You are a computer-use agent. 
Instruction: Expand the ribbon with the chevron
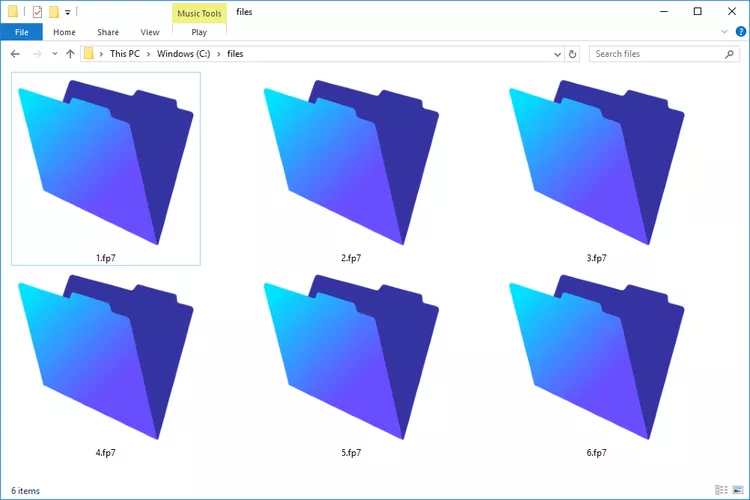point(724,32)
